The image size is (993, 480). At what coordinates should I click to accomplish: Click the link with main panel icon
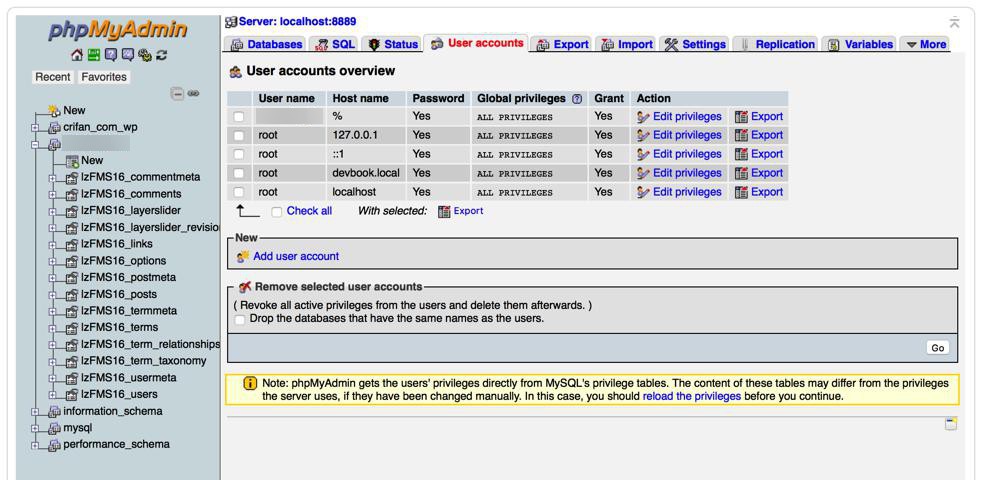pyautogui.click(x=193, y=93)
